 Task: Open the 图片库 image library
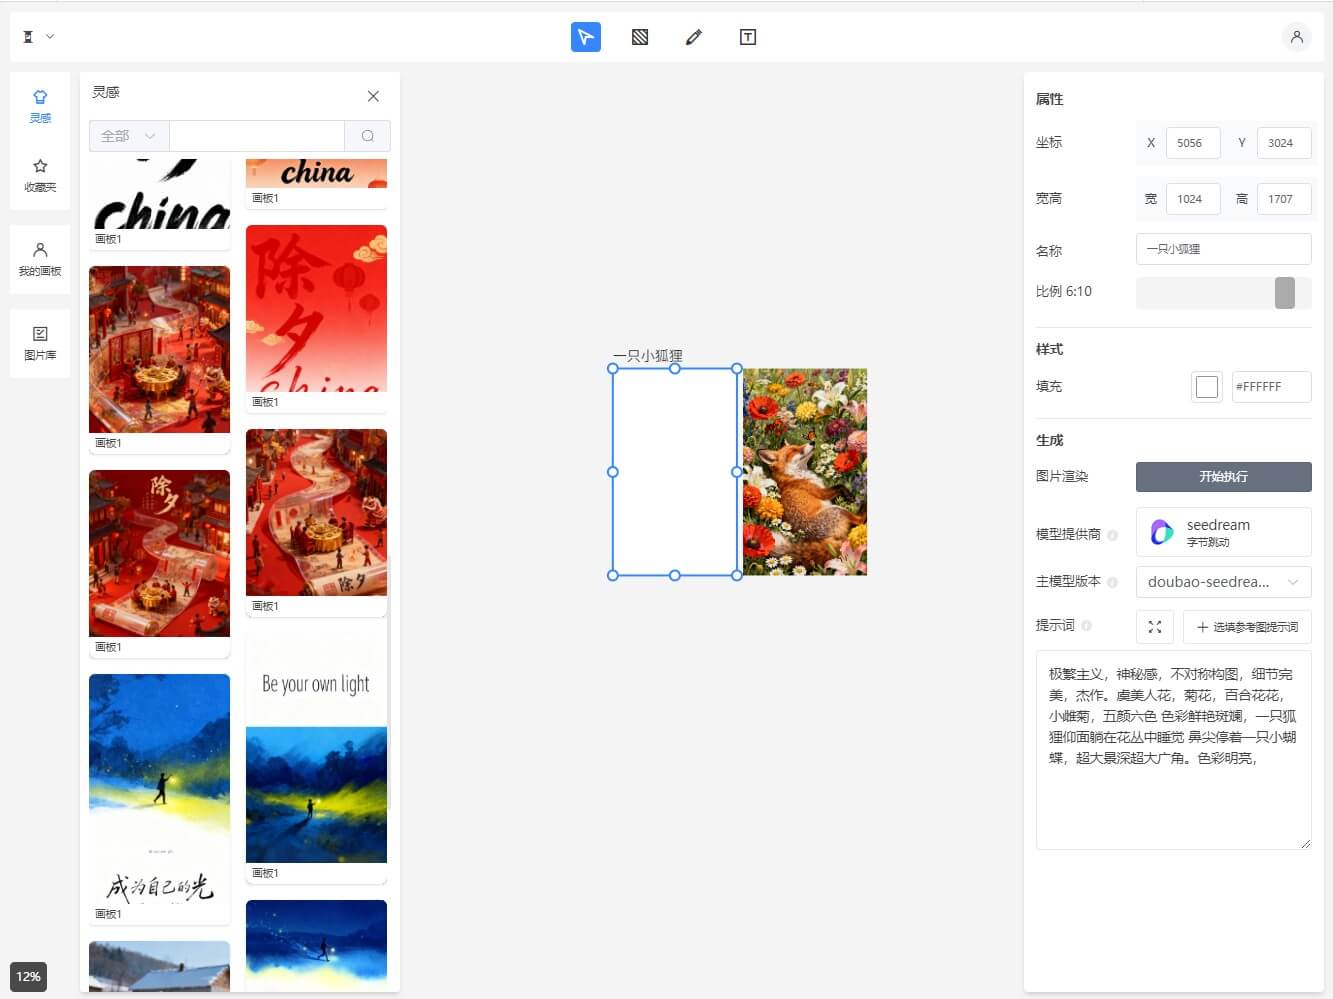point(40,343)
